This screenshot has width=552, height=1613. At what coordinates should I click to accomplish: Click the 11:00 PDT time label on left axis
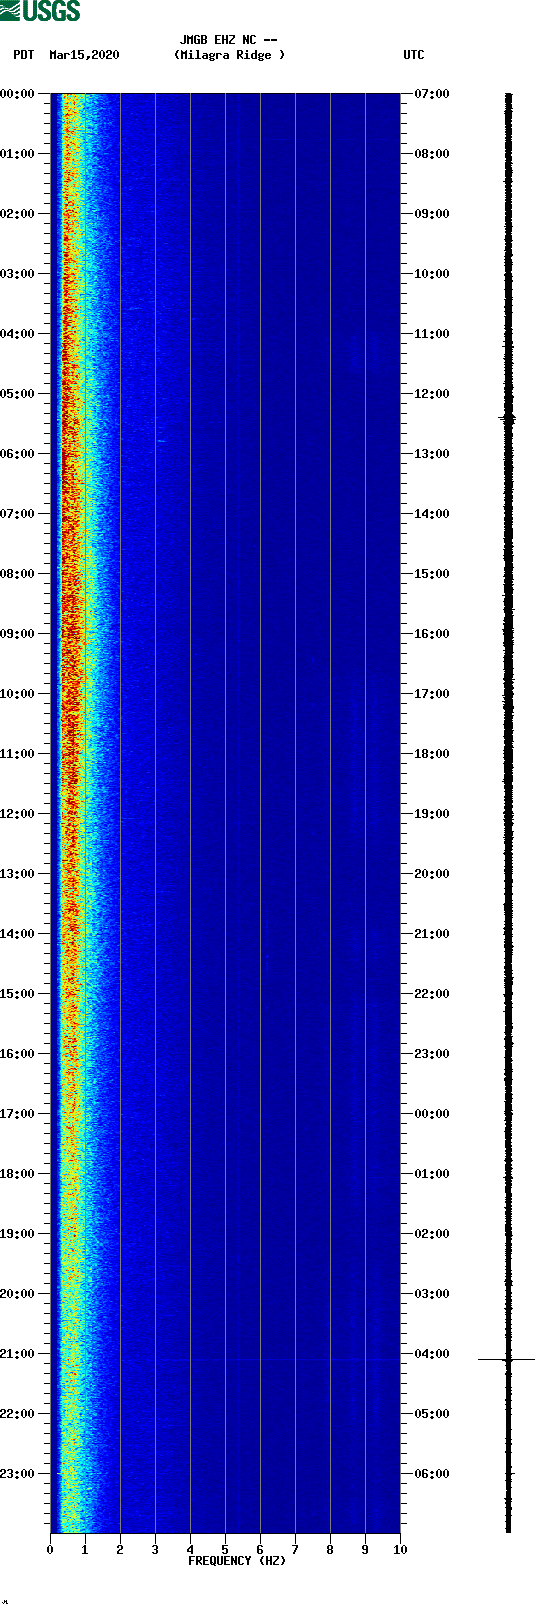(x=17, y=754)
